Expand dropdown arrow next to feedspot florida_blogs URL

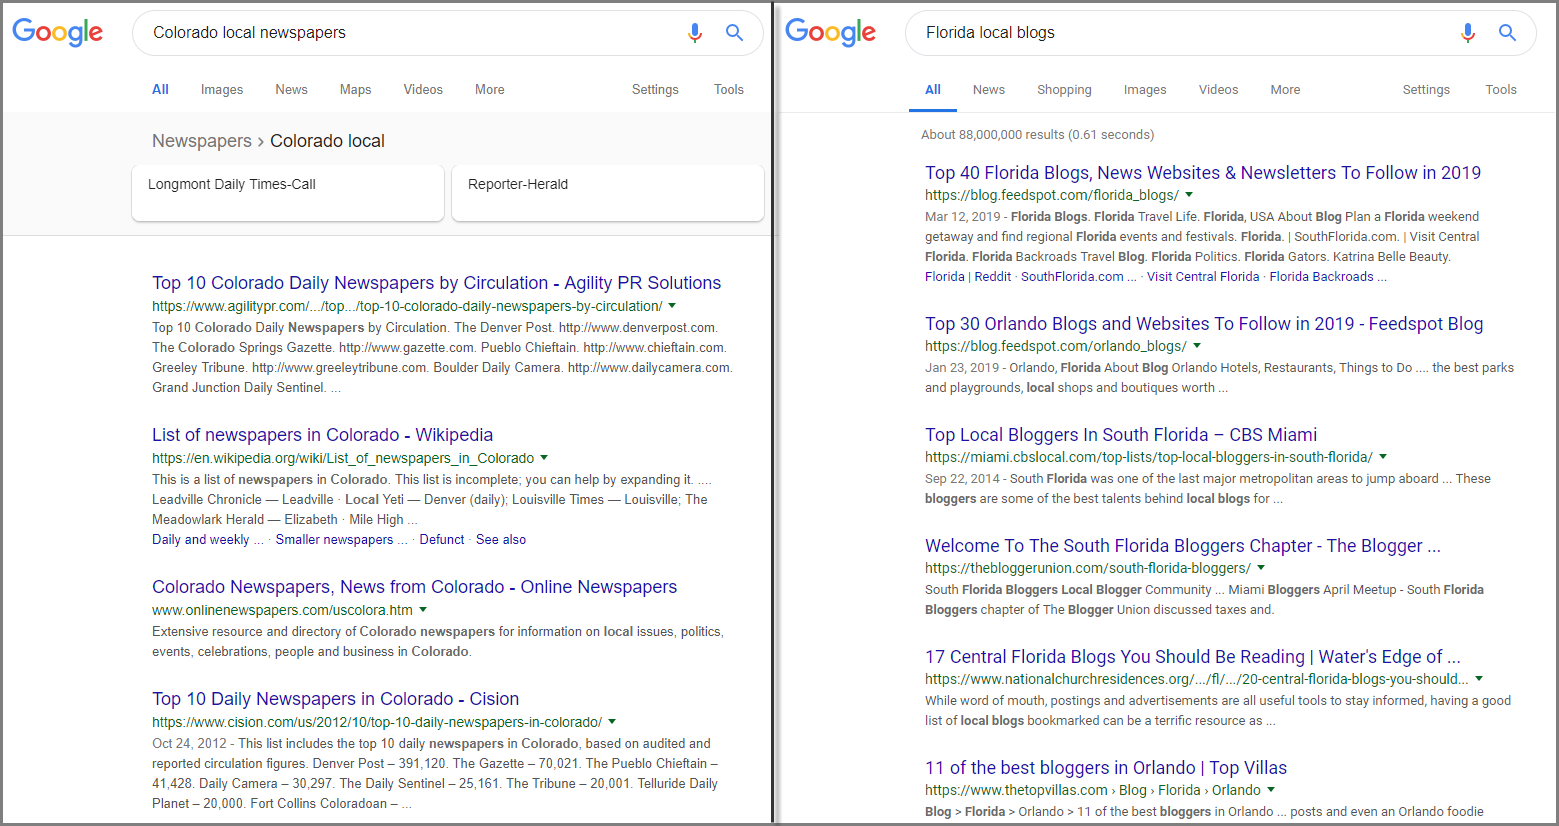(x=1189, y=195)
